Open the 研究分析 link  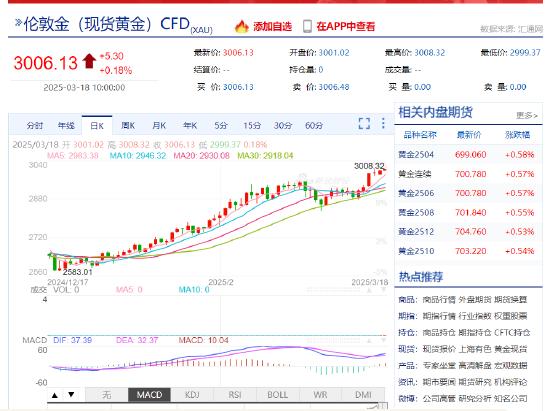pos(475,399)
